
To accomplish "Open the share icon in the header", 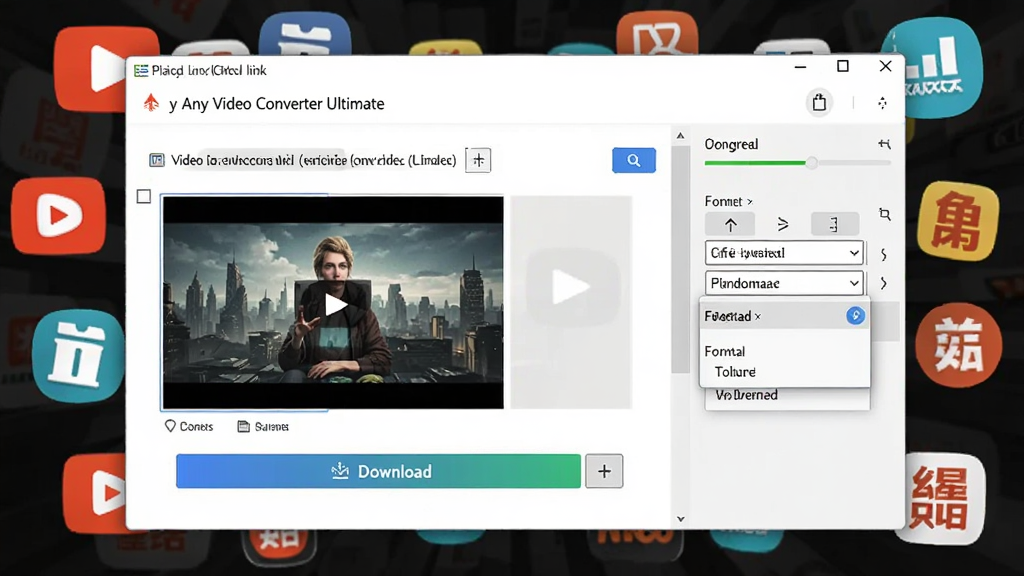I will (819, 103).
